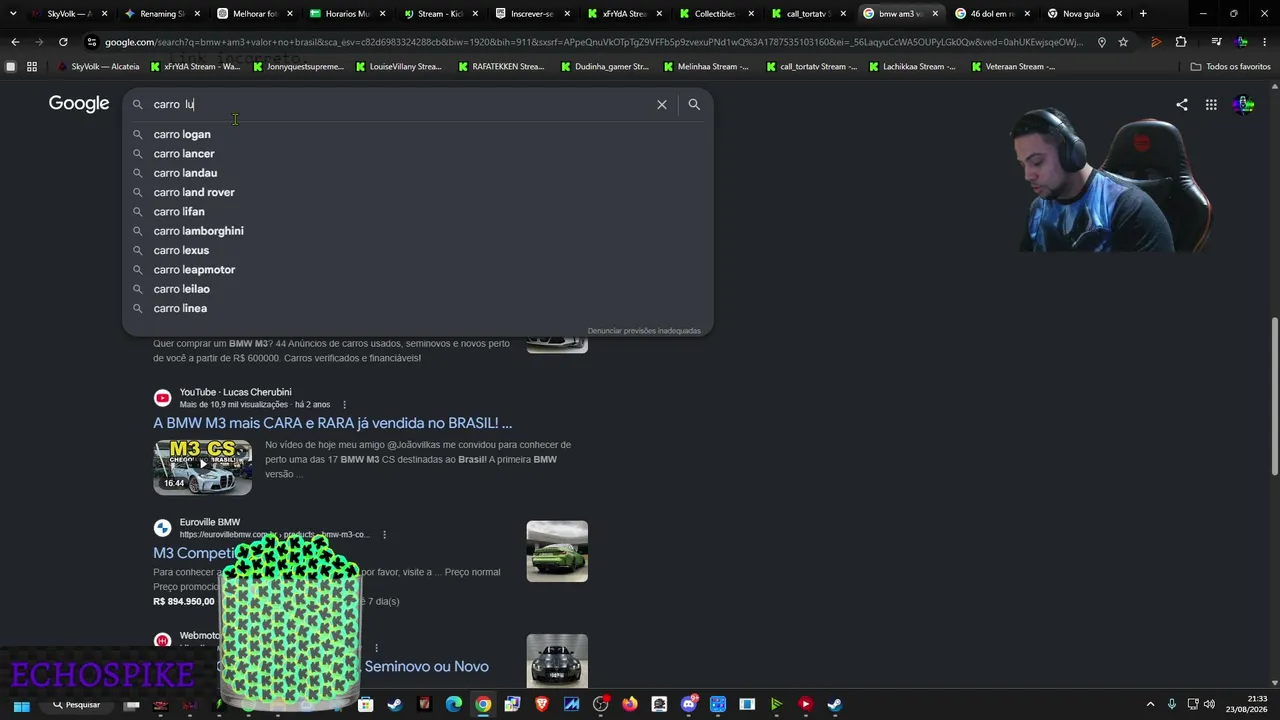Click into the Google search input field
Image resolution: width=1280 pixels, height=720 pixels.
click(x=400, y=104)
